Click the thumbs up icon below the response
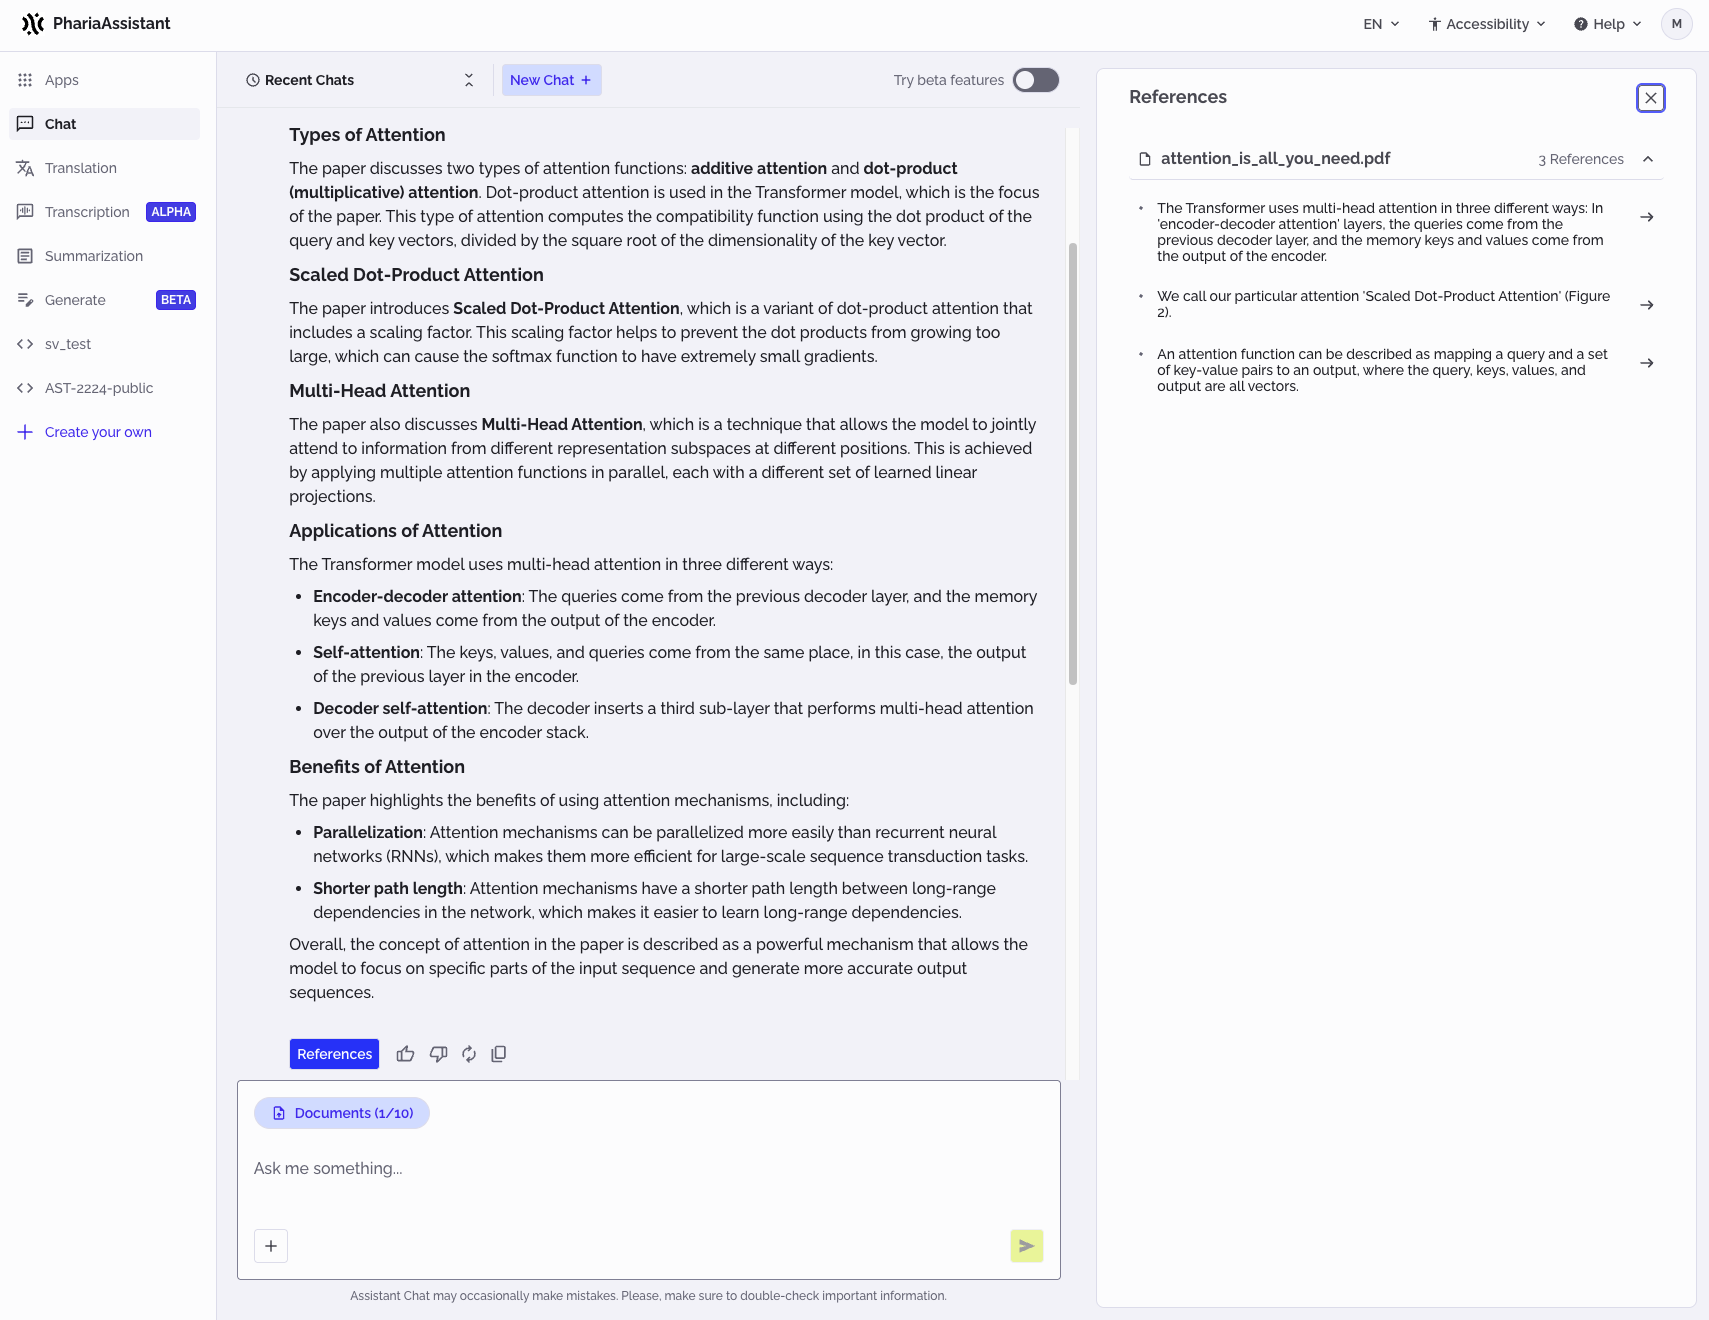Viewport: 1709px width, 1320px height. pos(405,1054)
